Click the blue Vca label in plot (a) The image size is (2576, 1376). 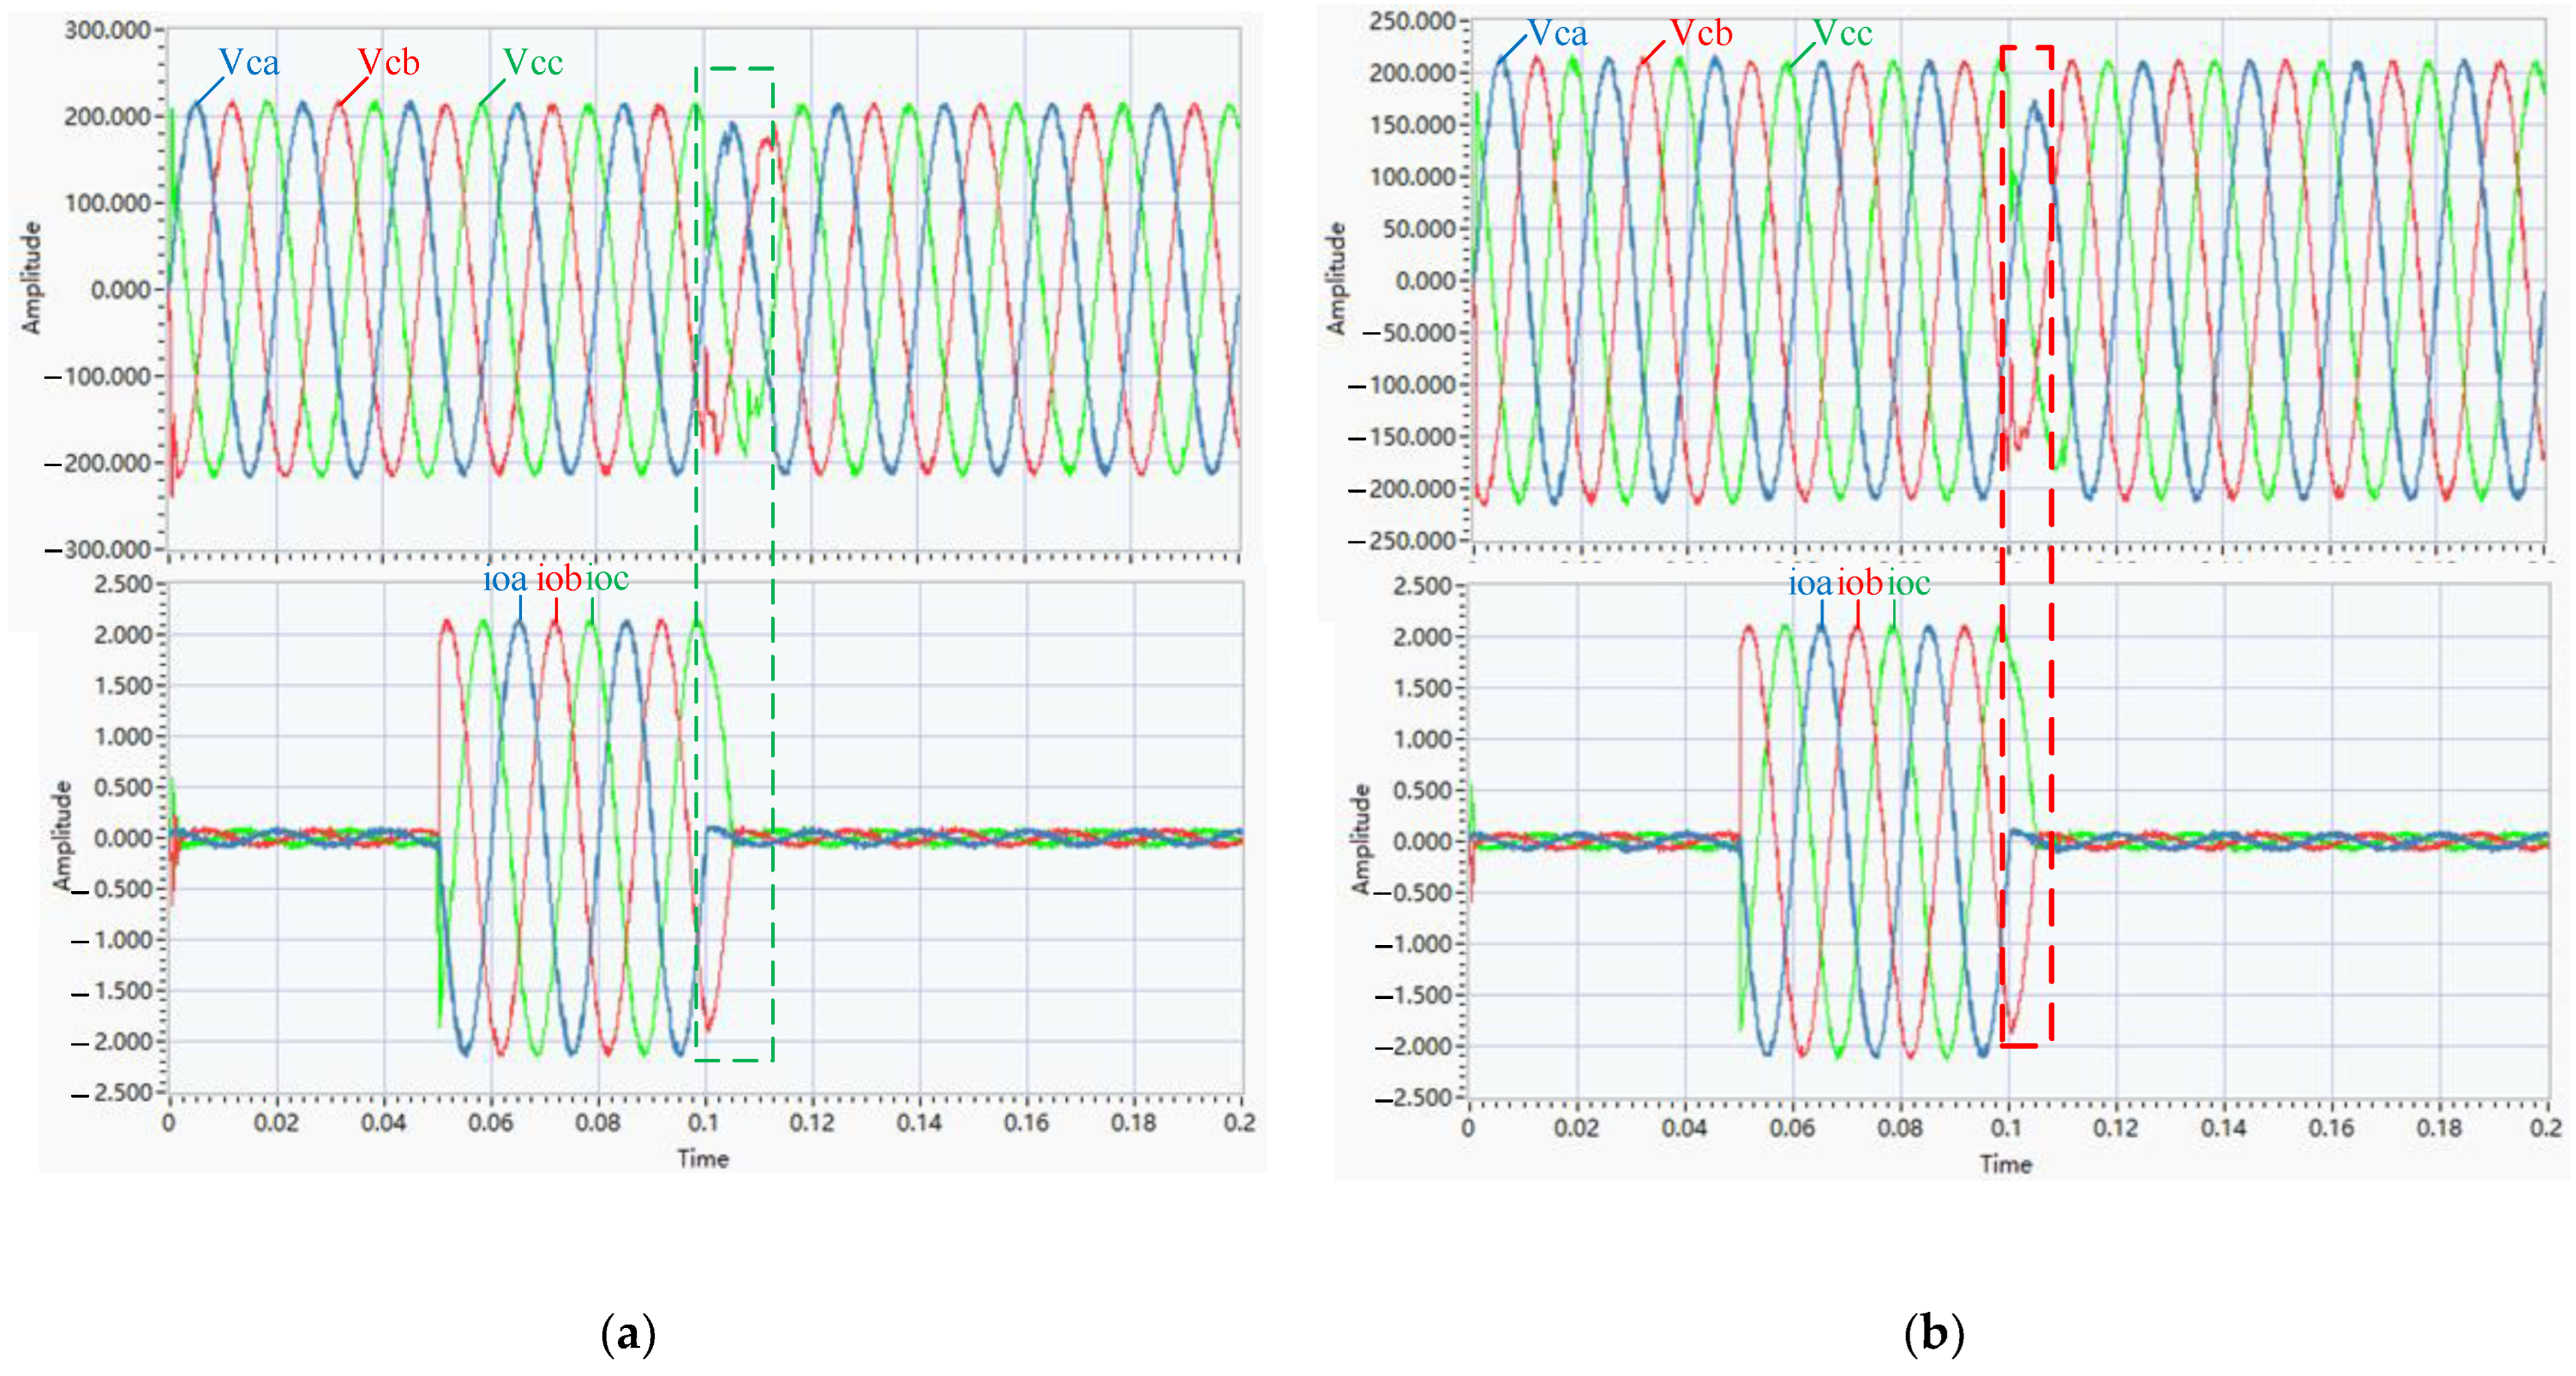click(249, 63)
